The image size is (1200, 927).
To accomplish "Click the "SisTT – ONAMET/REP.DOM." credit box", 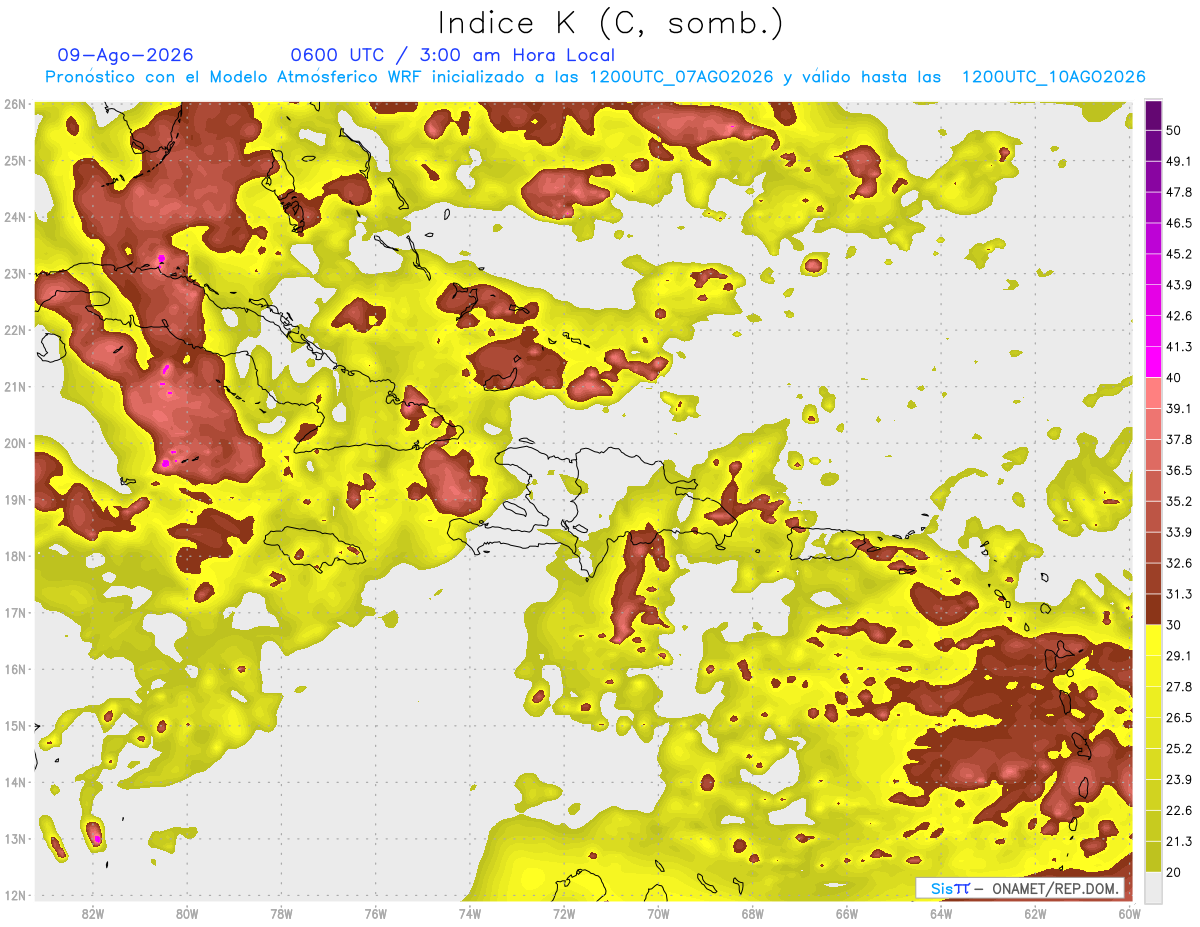I will click(1020, 888).
